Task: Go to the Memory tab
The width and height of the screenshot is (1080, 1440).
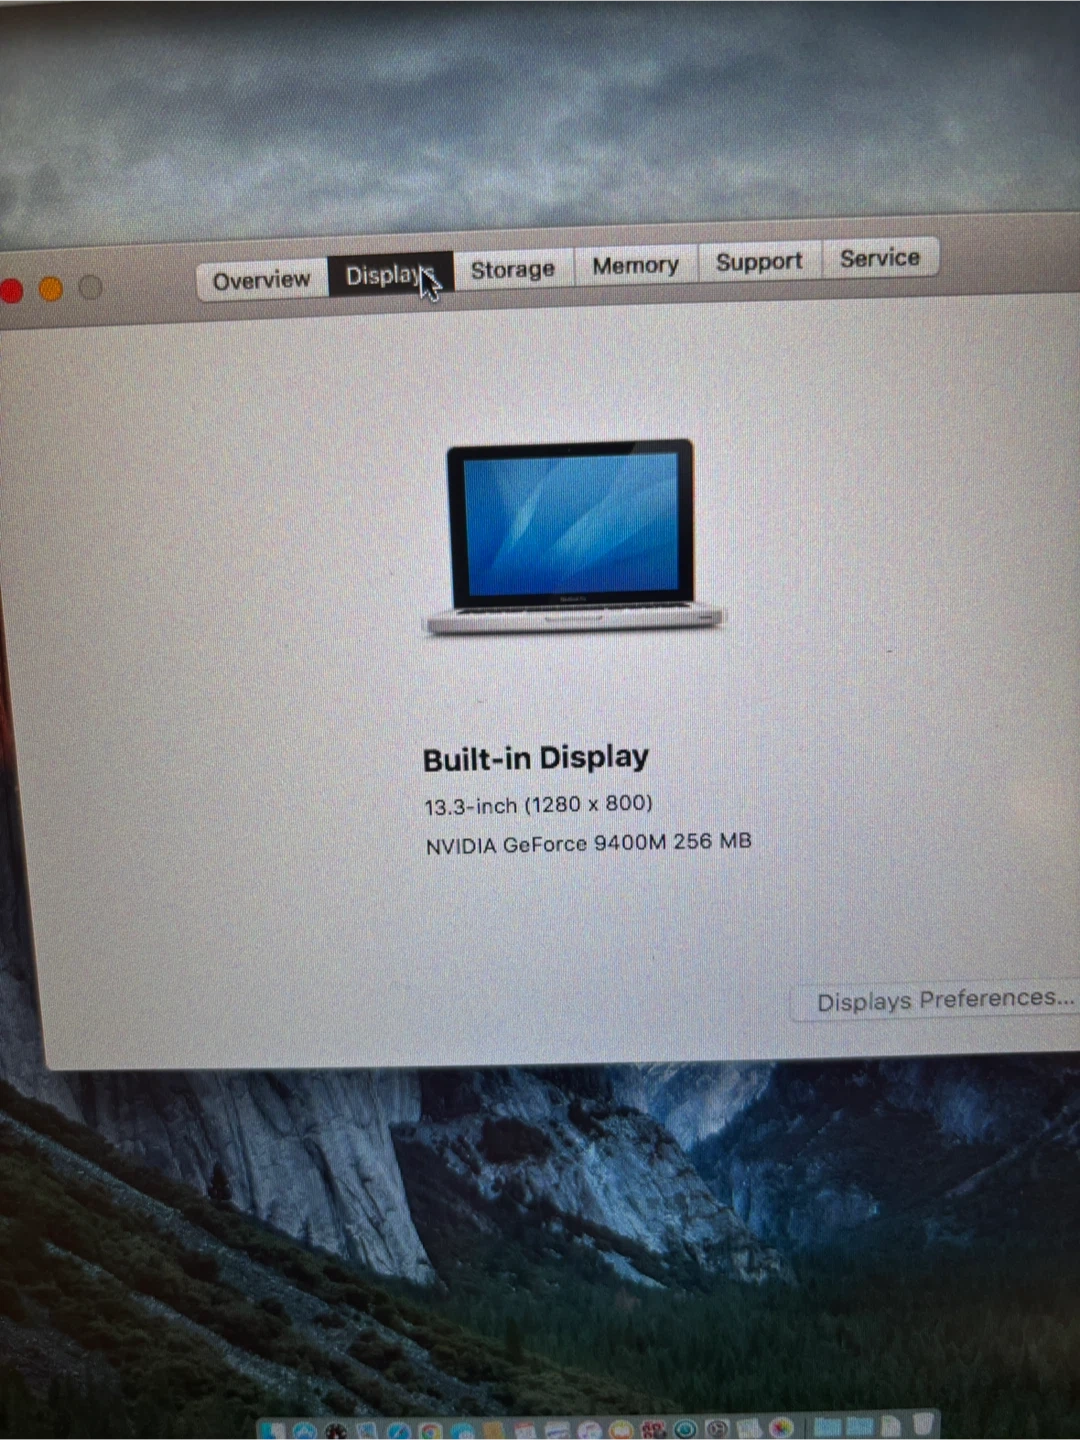Action: pyautogui.click(x=635, y=266)
